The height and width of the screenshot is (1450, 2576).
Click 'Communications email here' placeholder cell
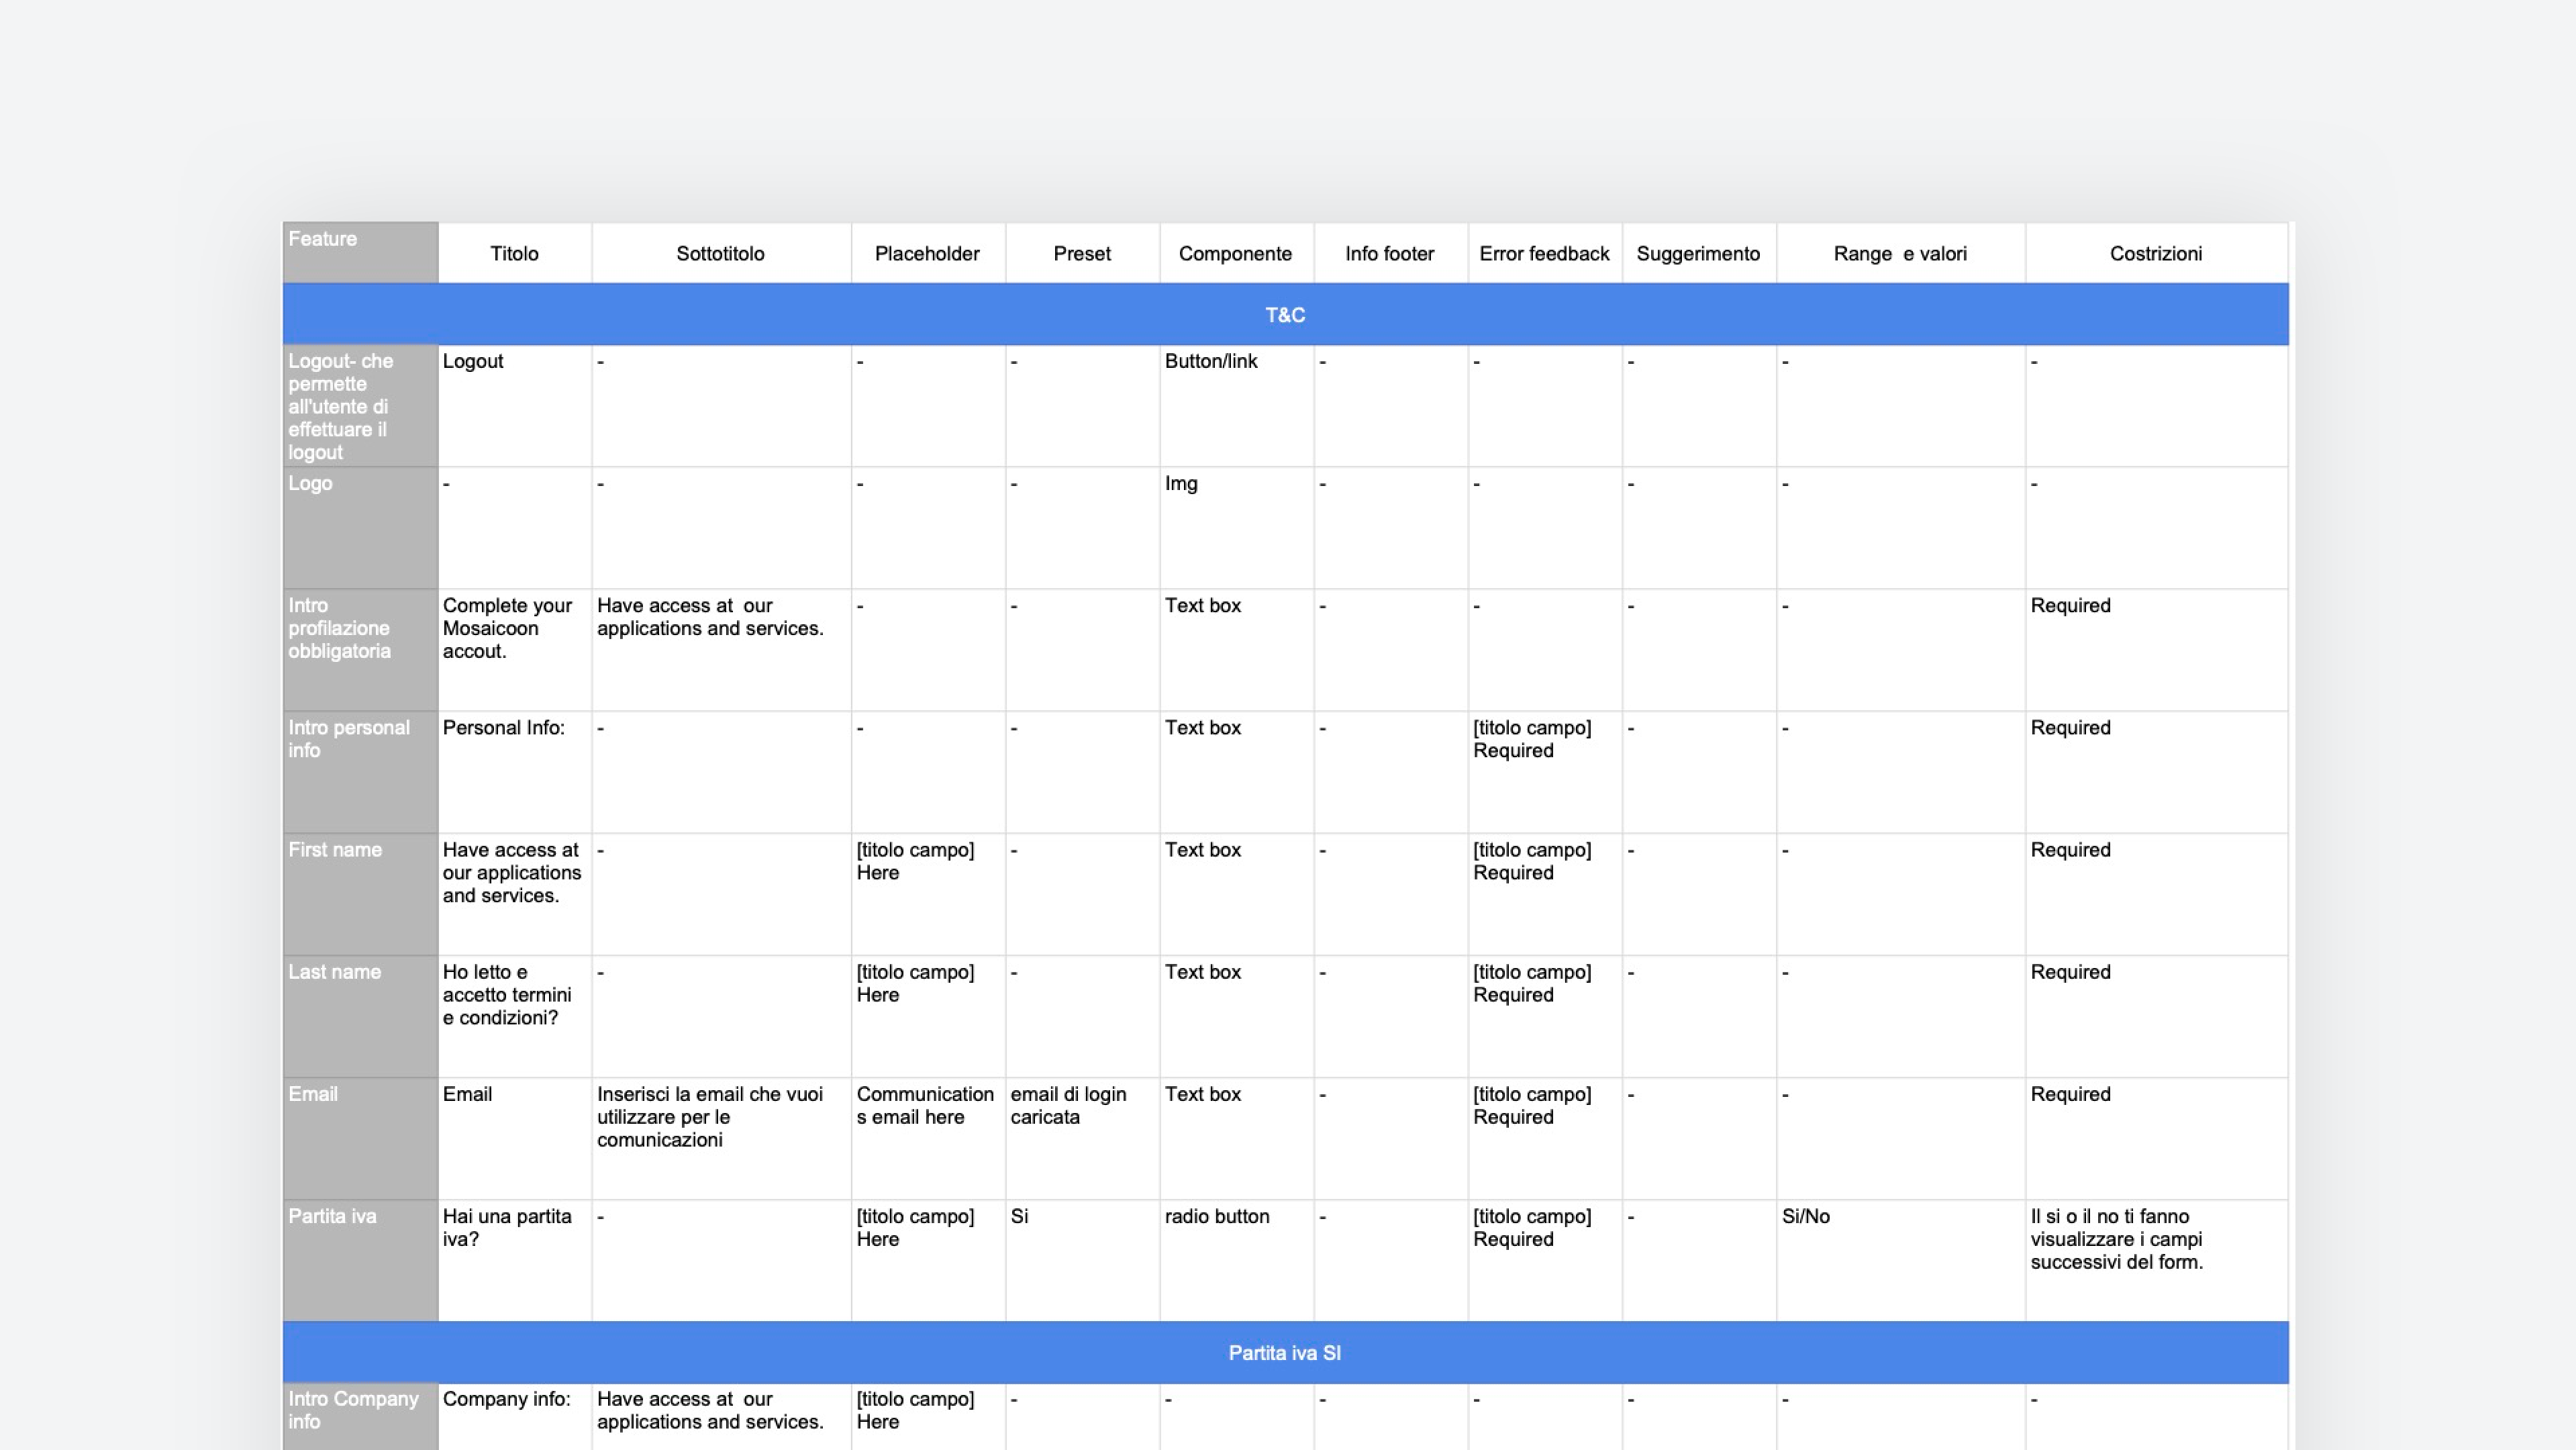coord(928,1138)
